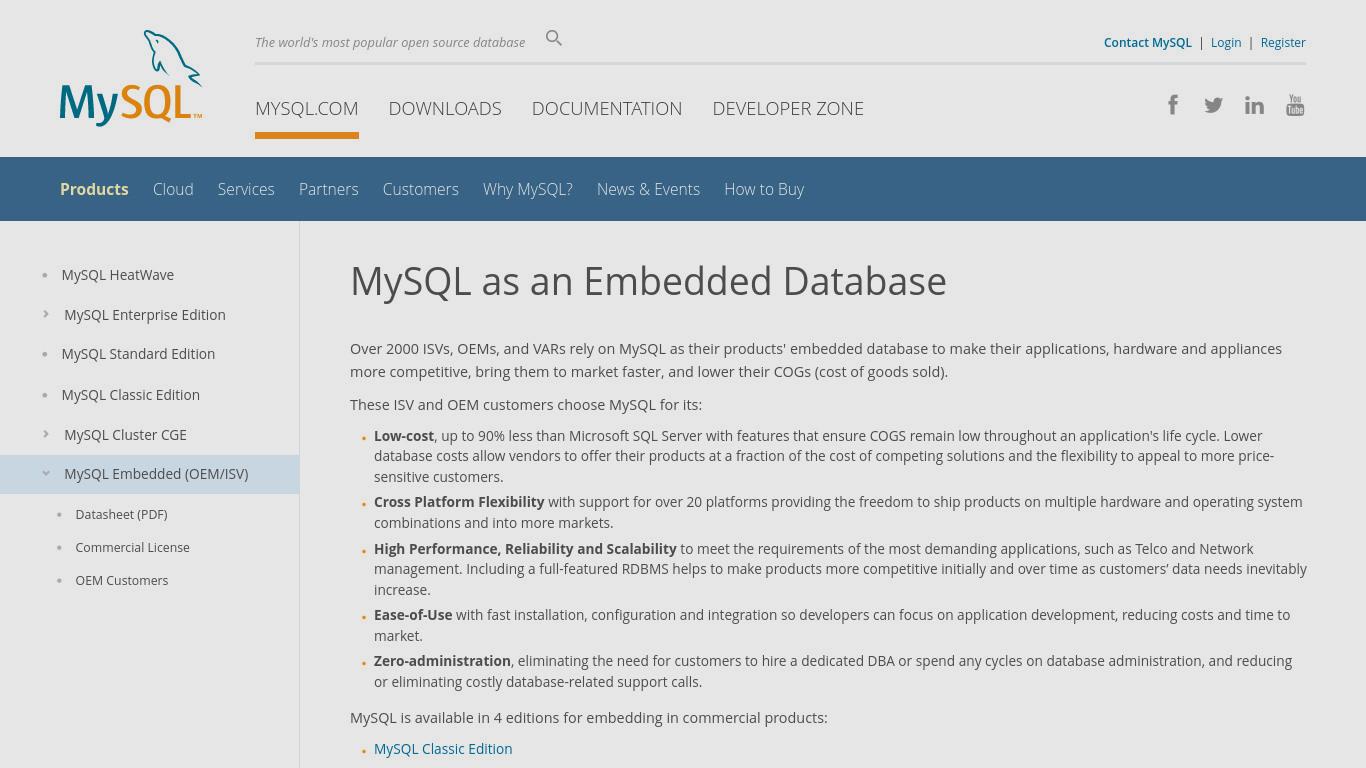The image size is (1366, 768).
Task: Click the bold text Zero-administration
Action: click(442, 661)
